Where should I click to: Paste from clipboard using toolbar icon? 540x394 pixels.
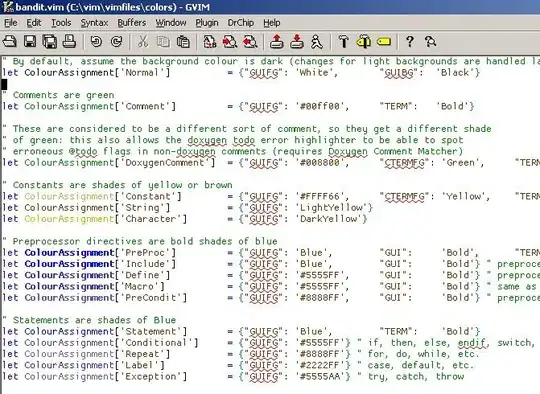tap(183, 42)
